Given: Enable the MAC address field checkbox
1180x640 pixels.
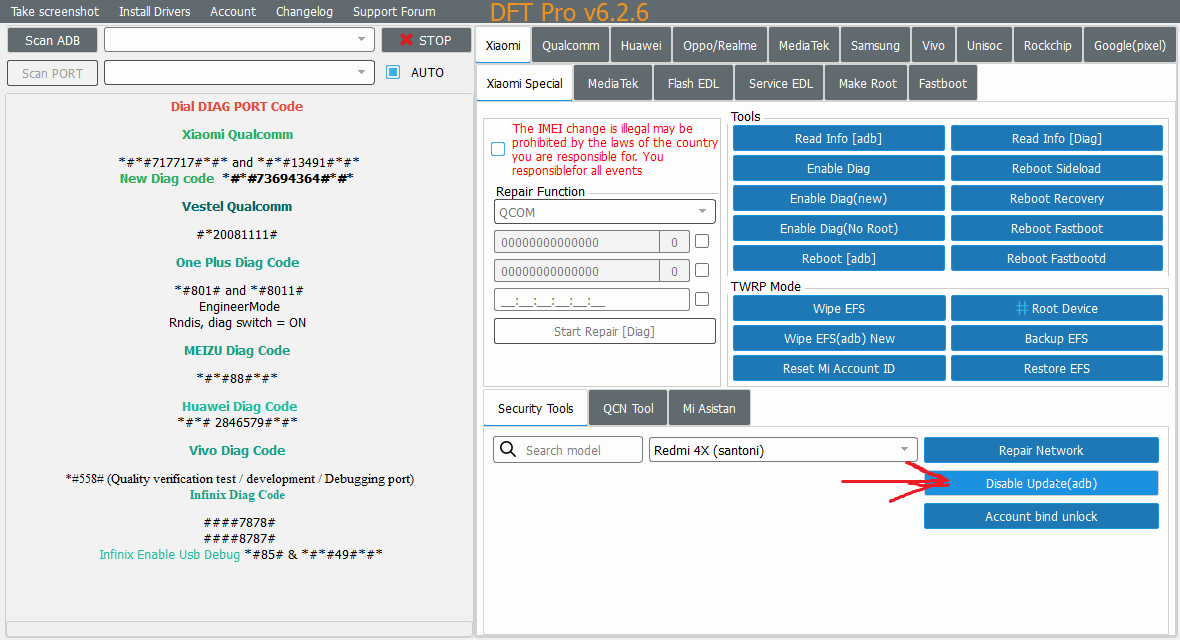Looking at the screenshot, I should click(x=702, y=299).
